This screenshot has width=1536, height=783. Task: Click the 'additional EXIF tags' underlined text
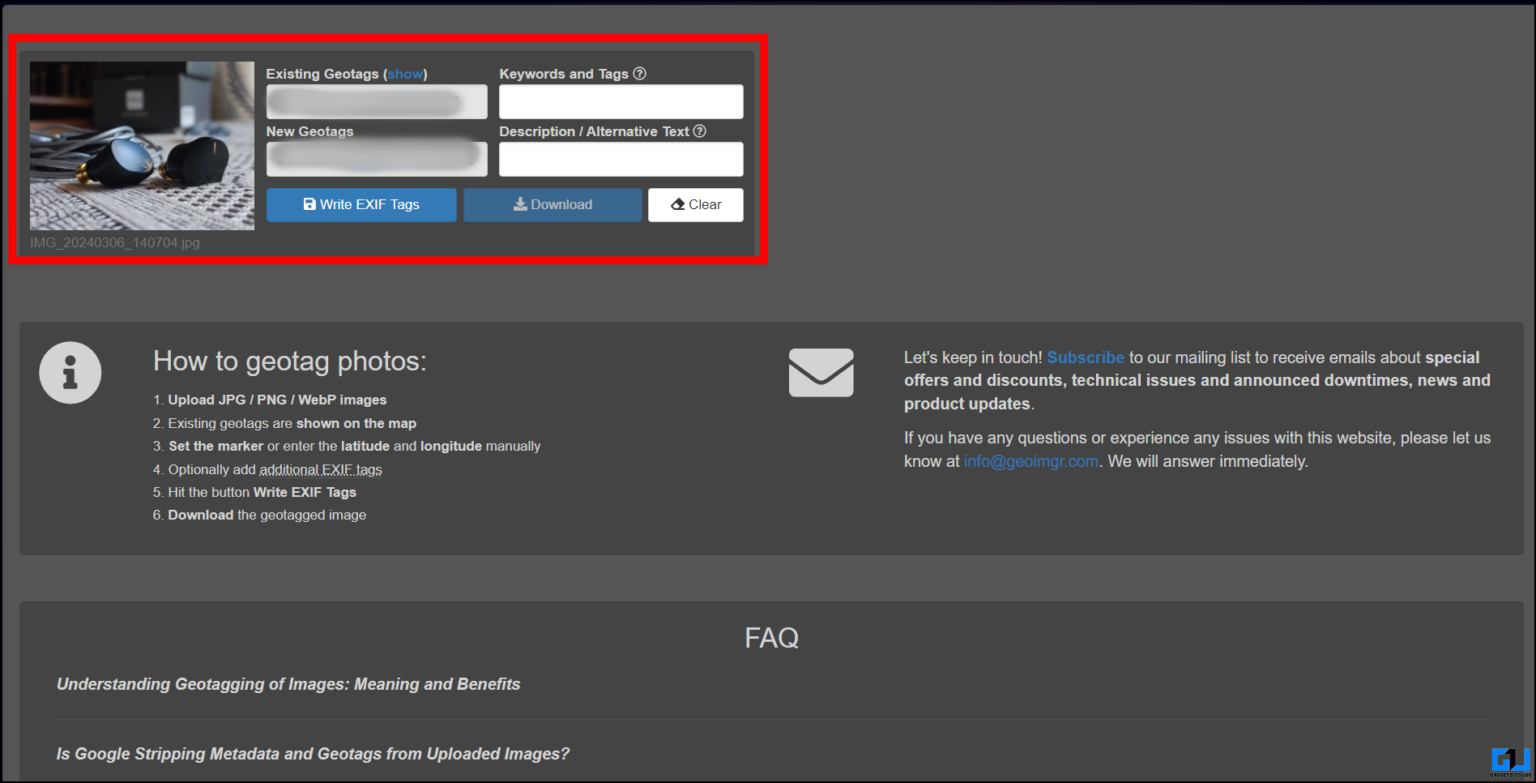coord(320,470)
